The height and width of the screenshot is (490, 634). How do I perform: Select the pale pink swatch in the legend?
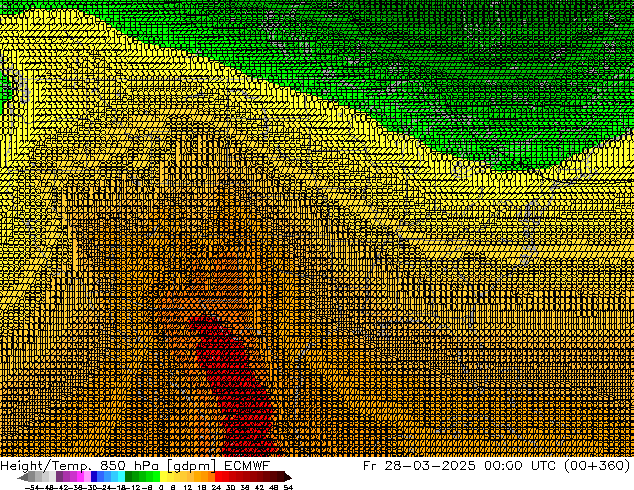click(87, 477)
